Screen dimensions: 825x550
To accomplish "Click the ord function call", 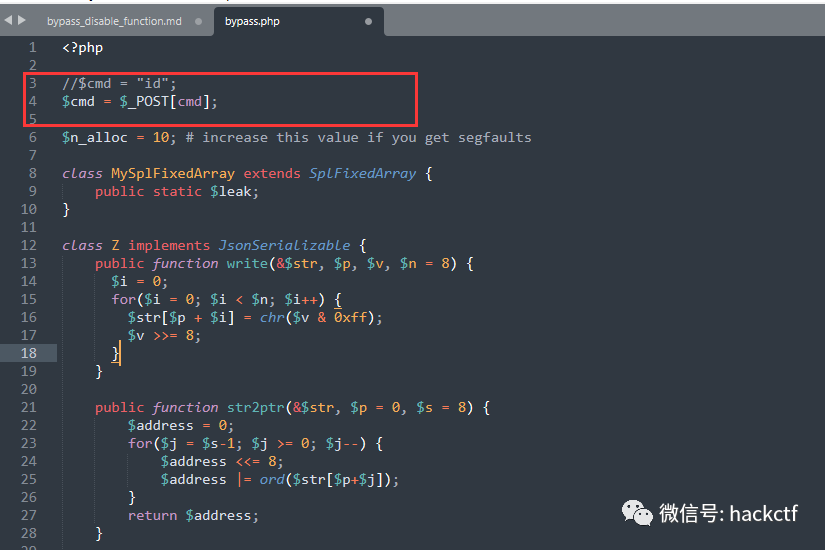I will click(x=272, y=479).
